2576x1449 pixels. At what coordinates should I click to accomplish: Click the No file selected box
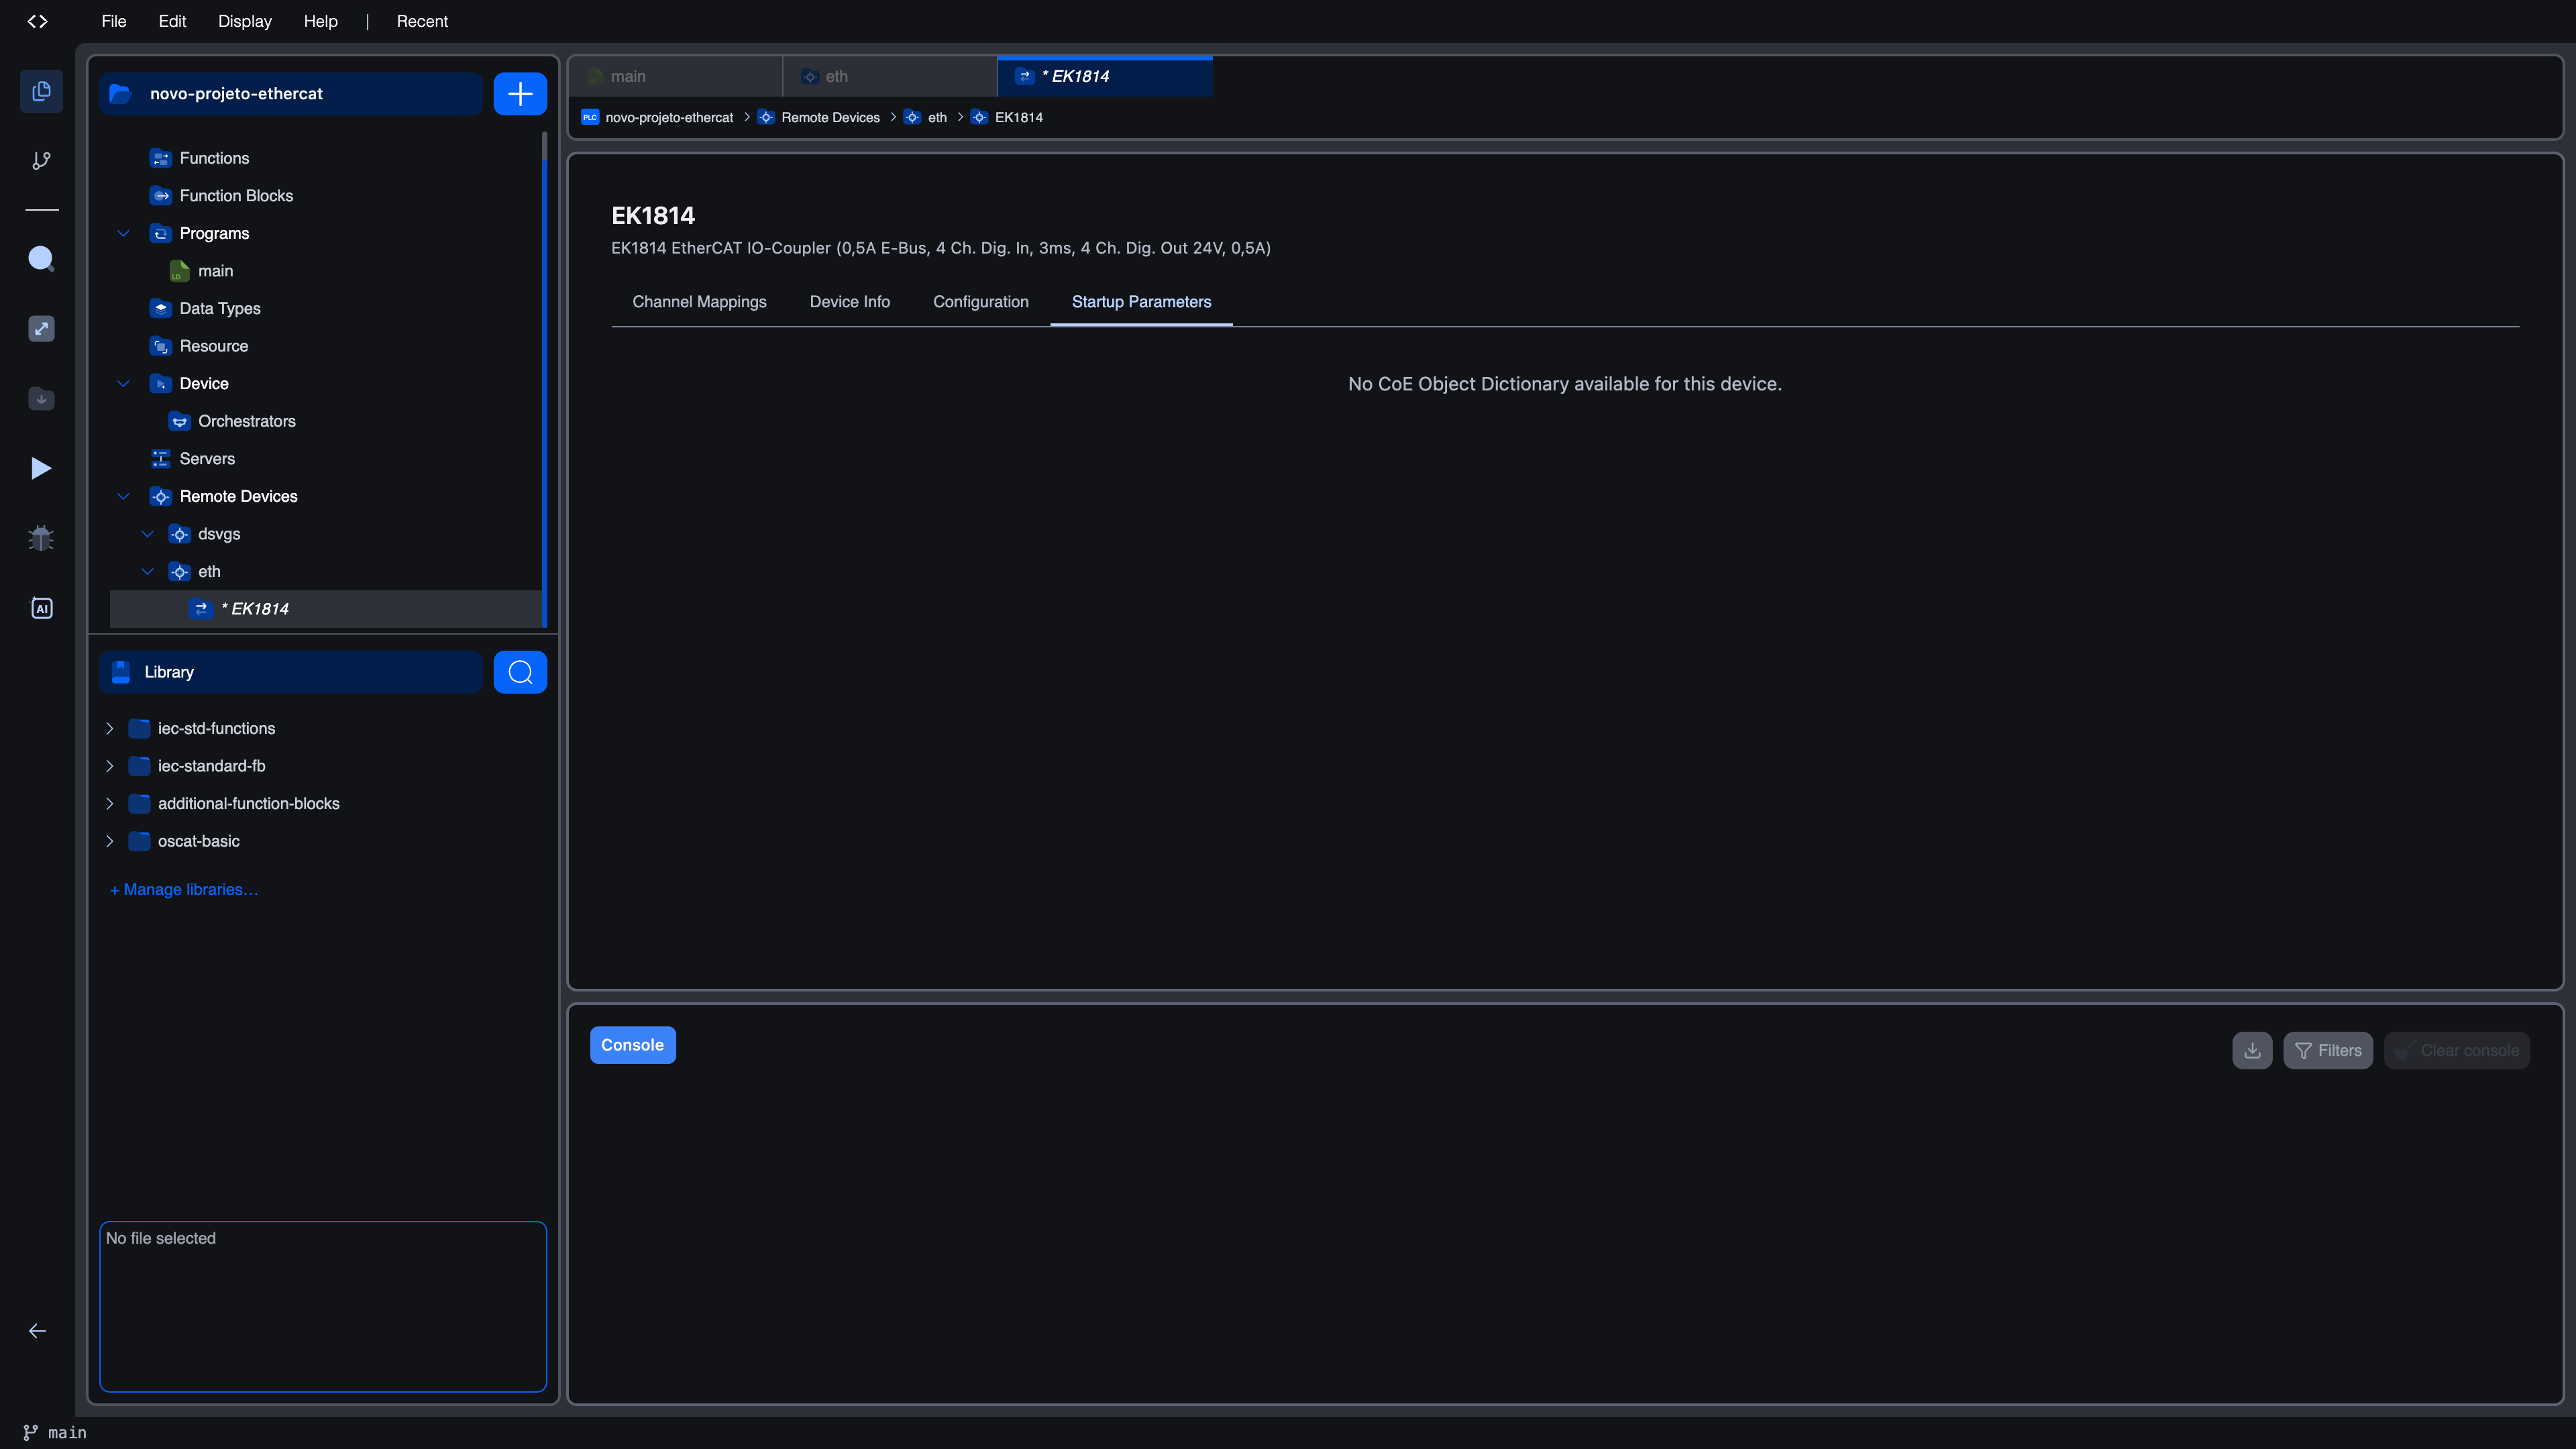pos(323,1306)
